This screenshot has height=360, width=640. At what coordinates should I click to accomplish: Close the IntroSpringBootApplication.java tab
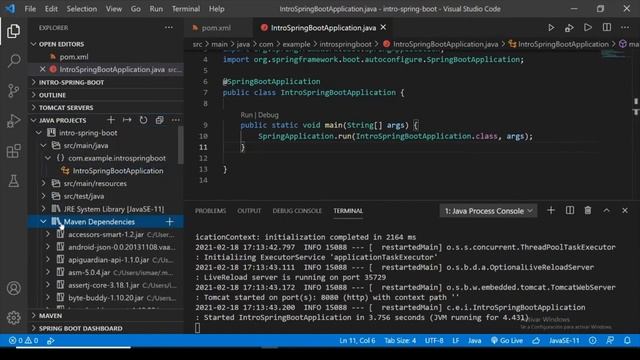(383, 27)
